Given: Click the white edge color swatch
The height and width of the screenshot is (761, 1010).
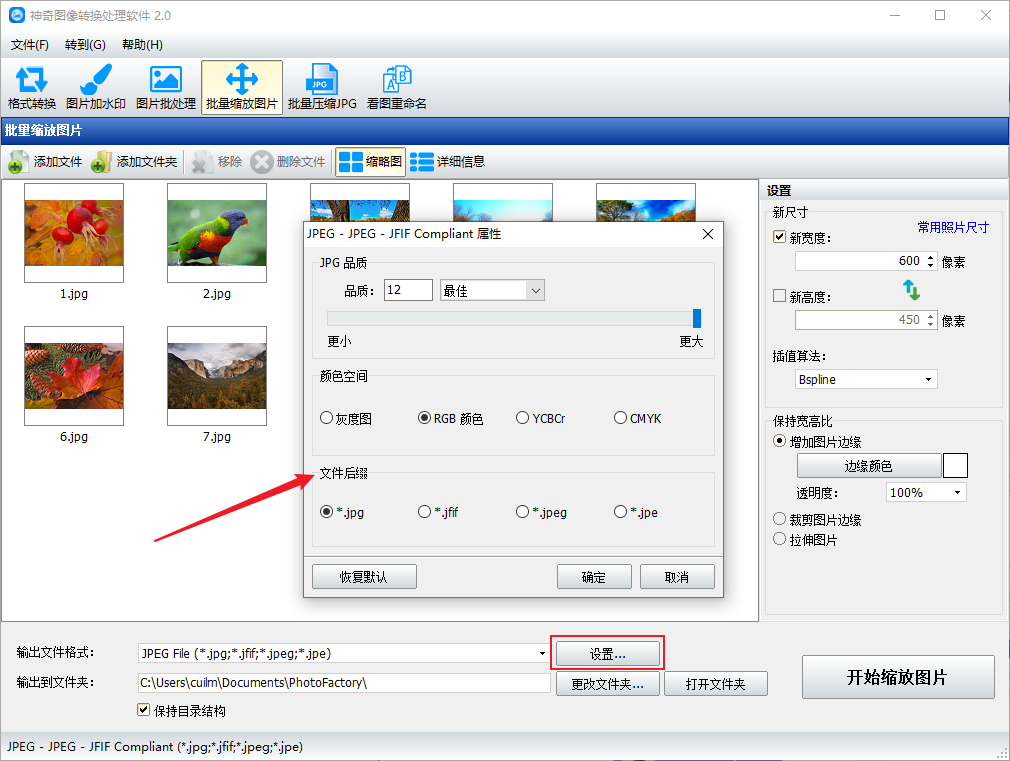Looking at the screenshot, I should (x=955, y=465).
